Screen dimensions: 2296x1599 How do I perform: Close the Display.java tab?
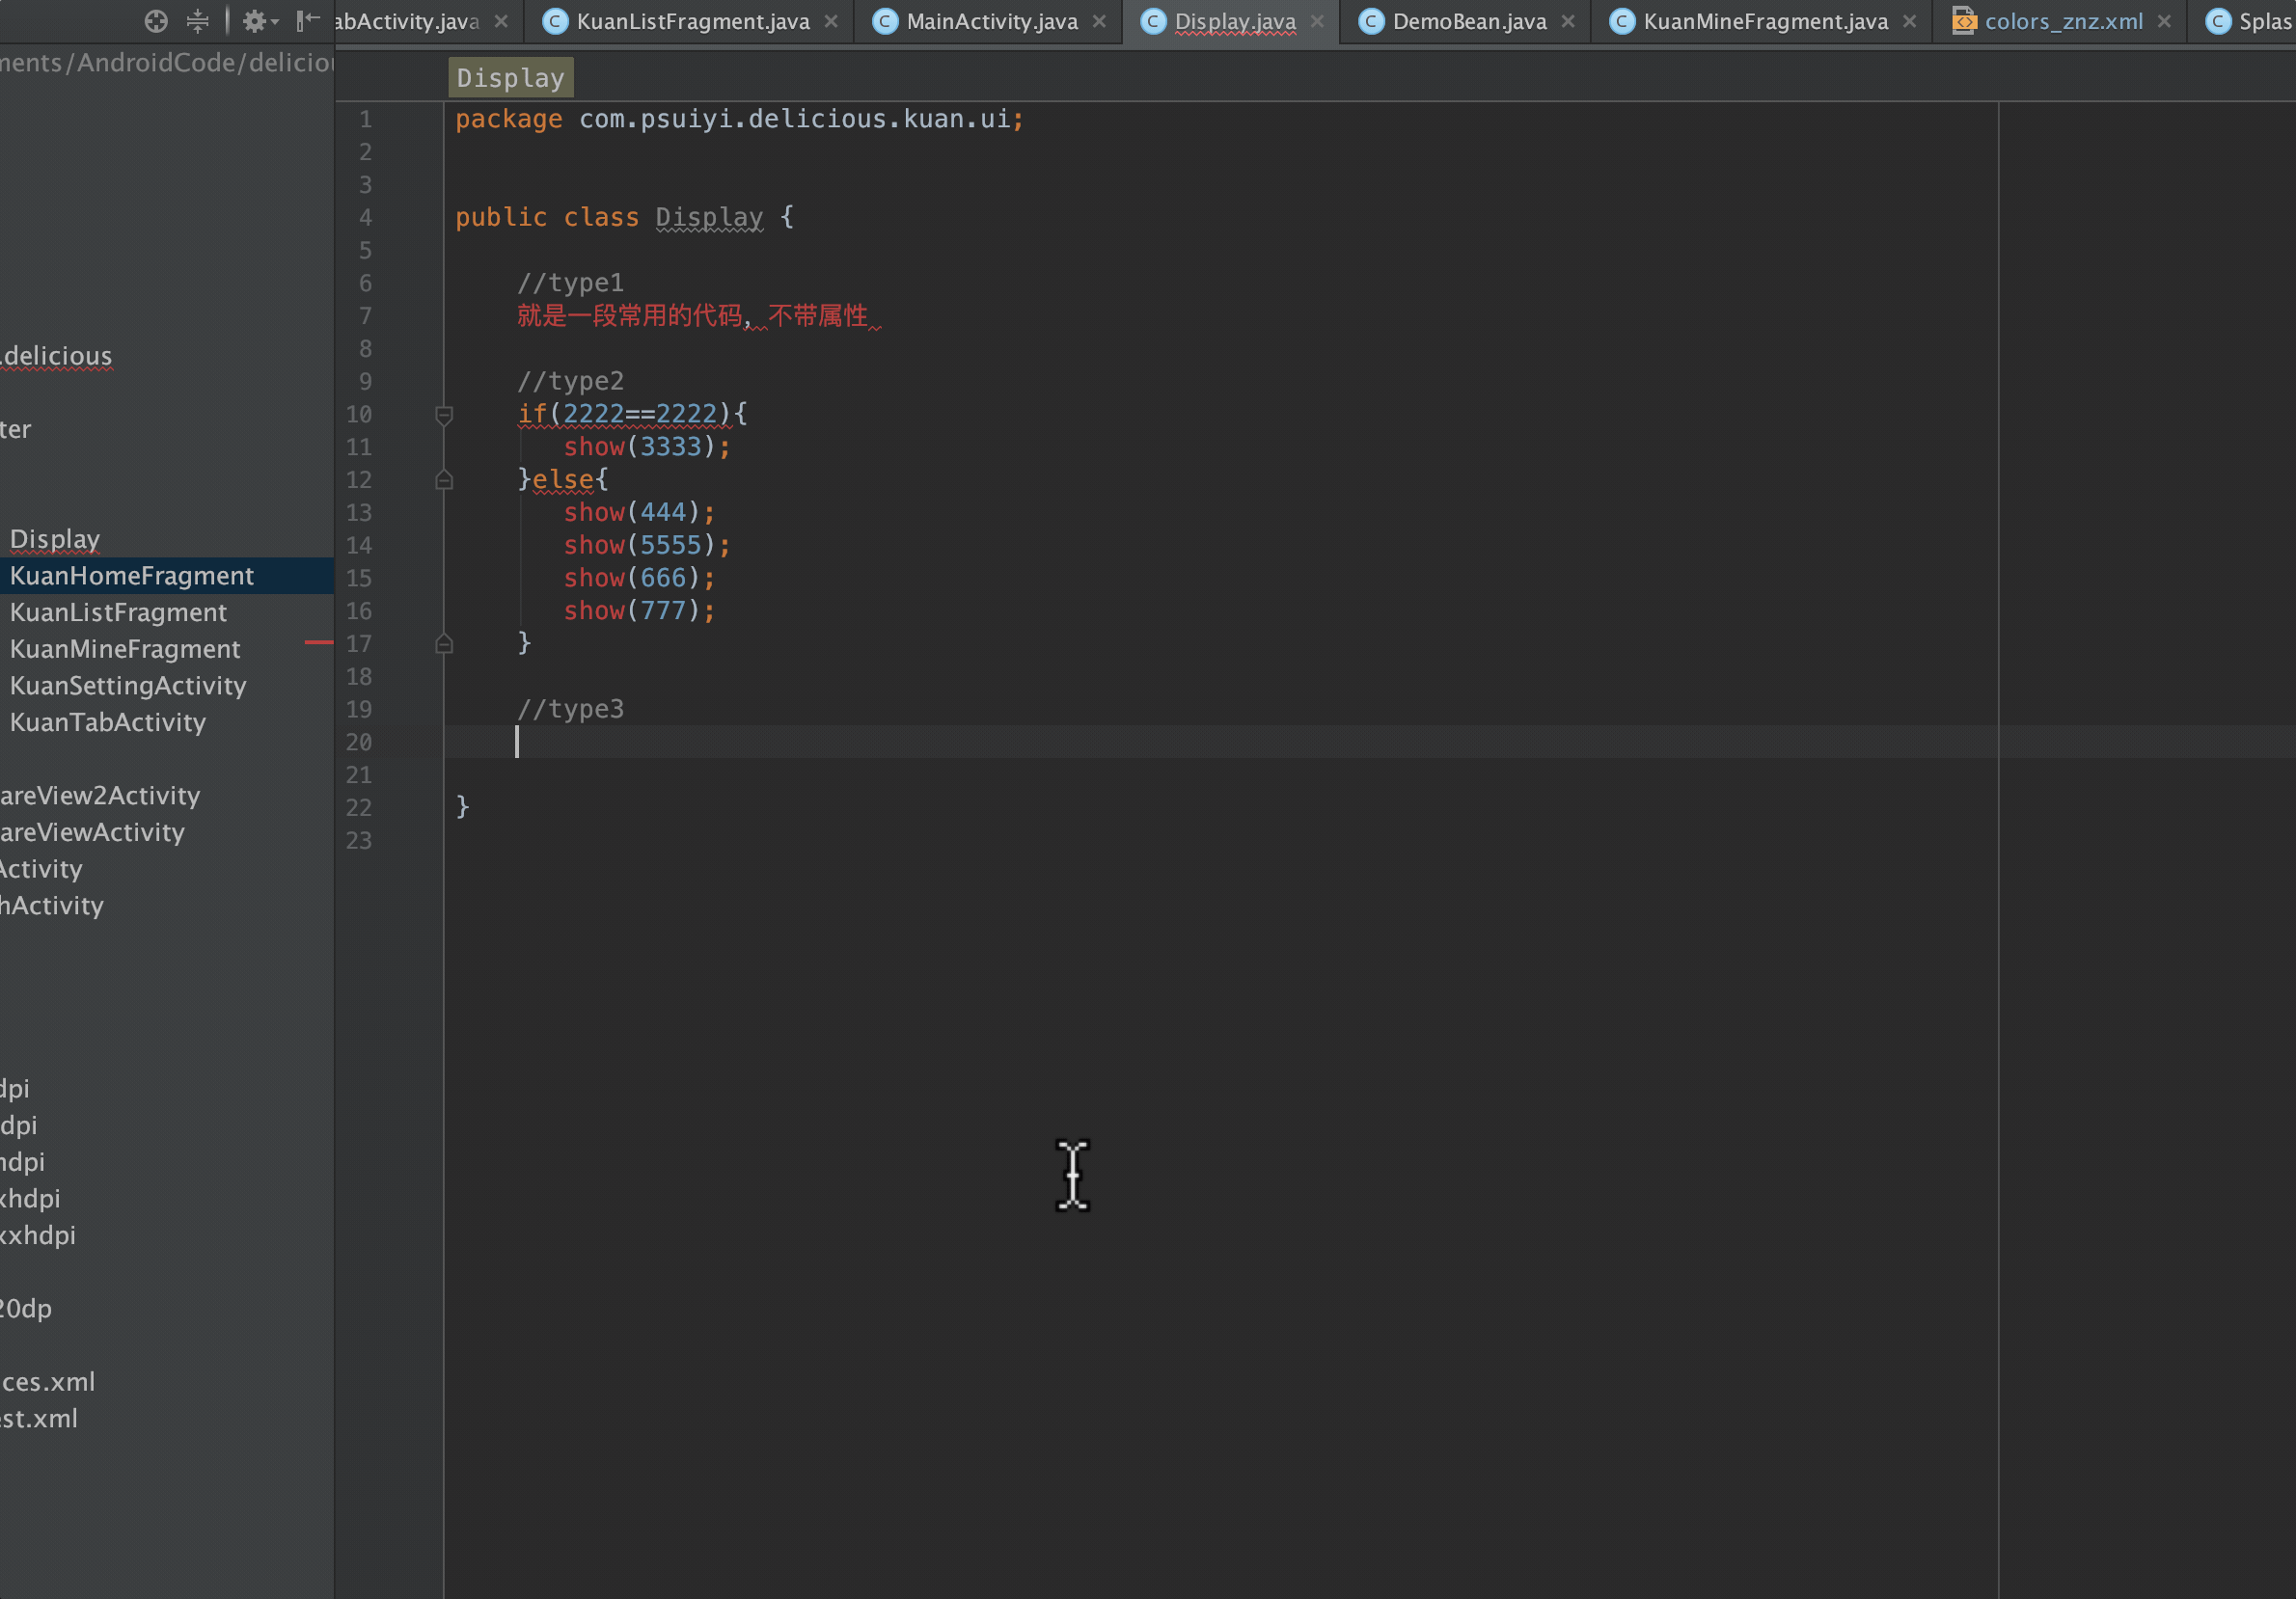[1317, 21]
